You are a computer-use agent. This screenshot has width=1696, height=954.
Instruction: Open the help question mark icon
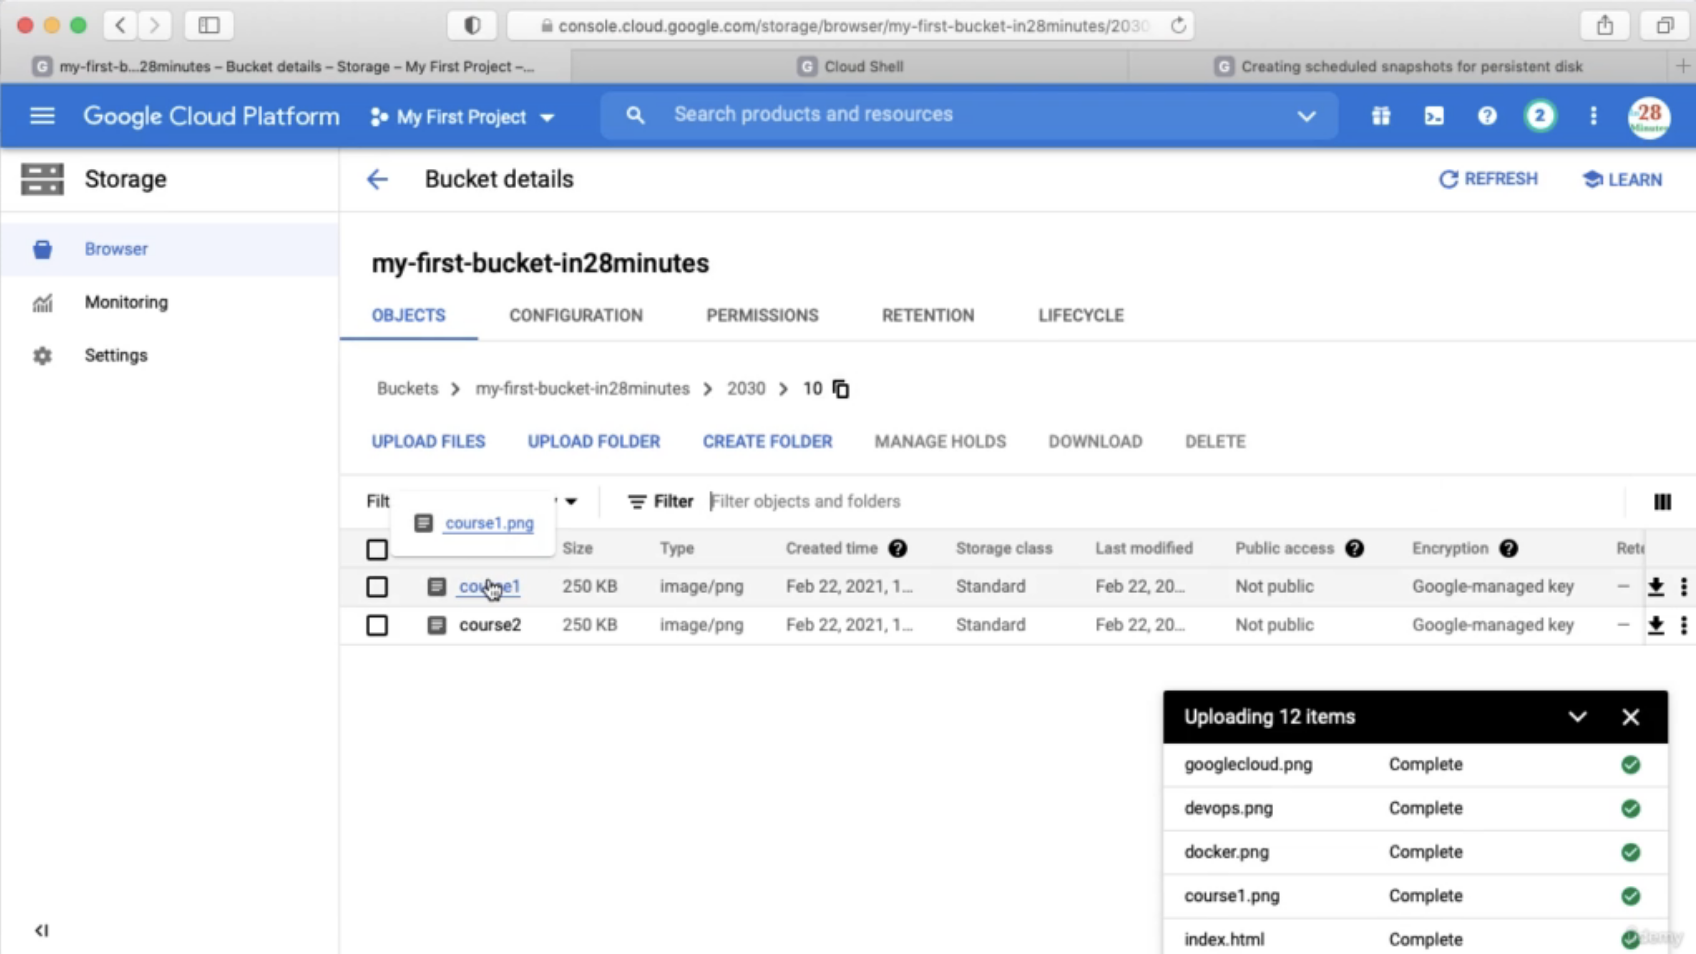(x=1487, y=116)
